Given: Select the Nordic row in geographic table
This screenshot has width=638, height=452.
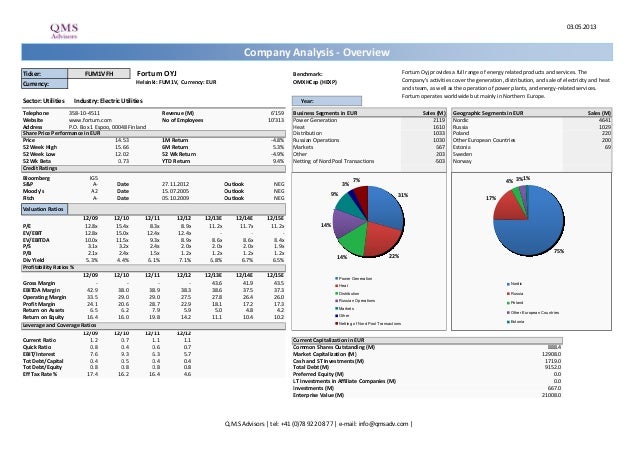Looking at the screenshot, I should tap(532, 120).
